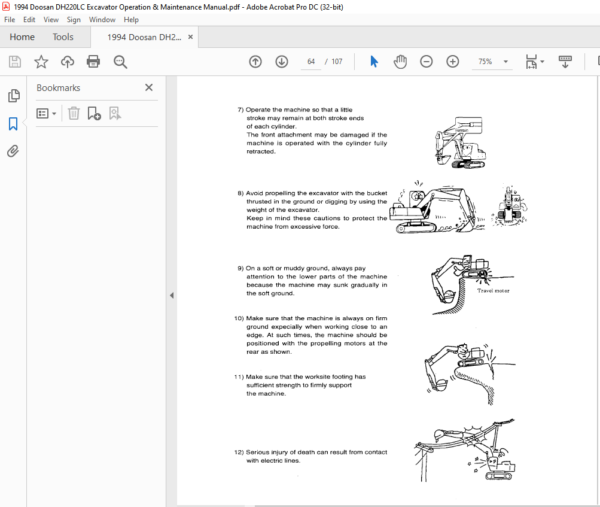Image resolution: width=600 pixels, height=507 pixels.
Task: Click paragraph '10) Make sure that the machine'
Action: [x=311, y=335]
